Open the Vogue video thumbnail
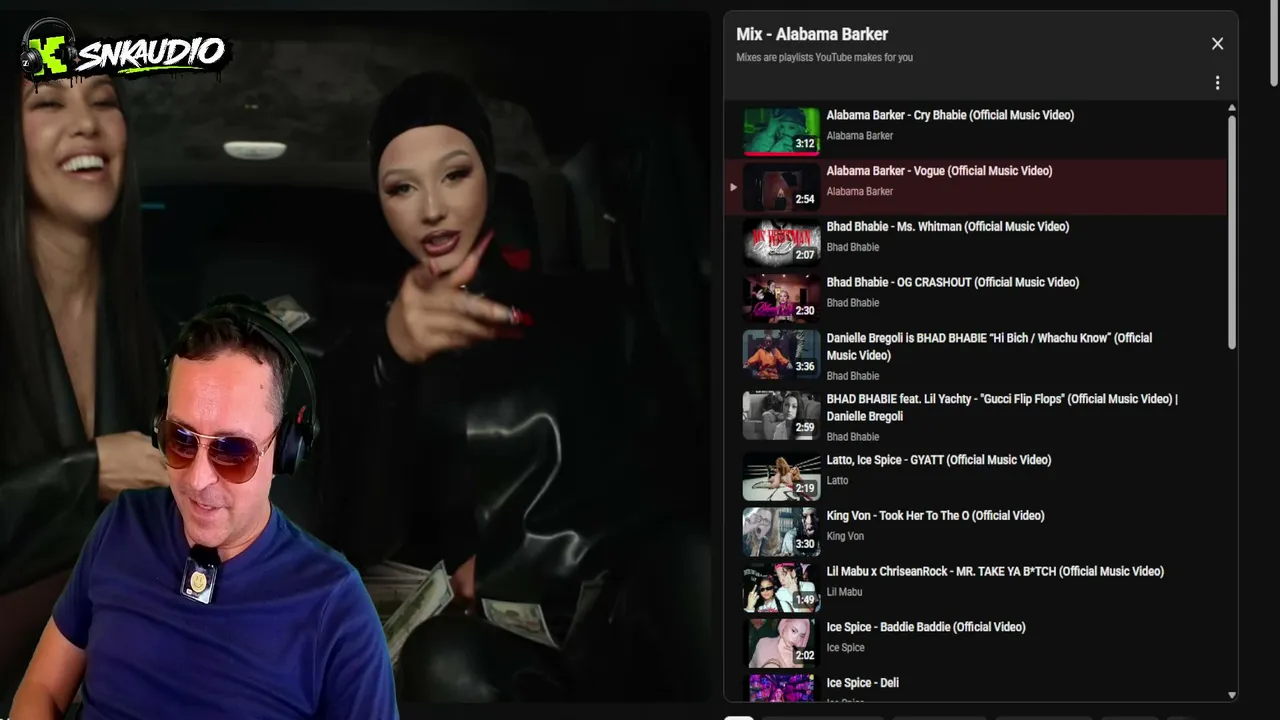This screenshot has height=720, width=1280. [781, 187]
